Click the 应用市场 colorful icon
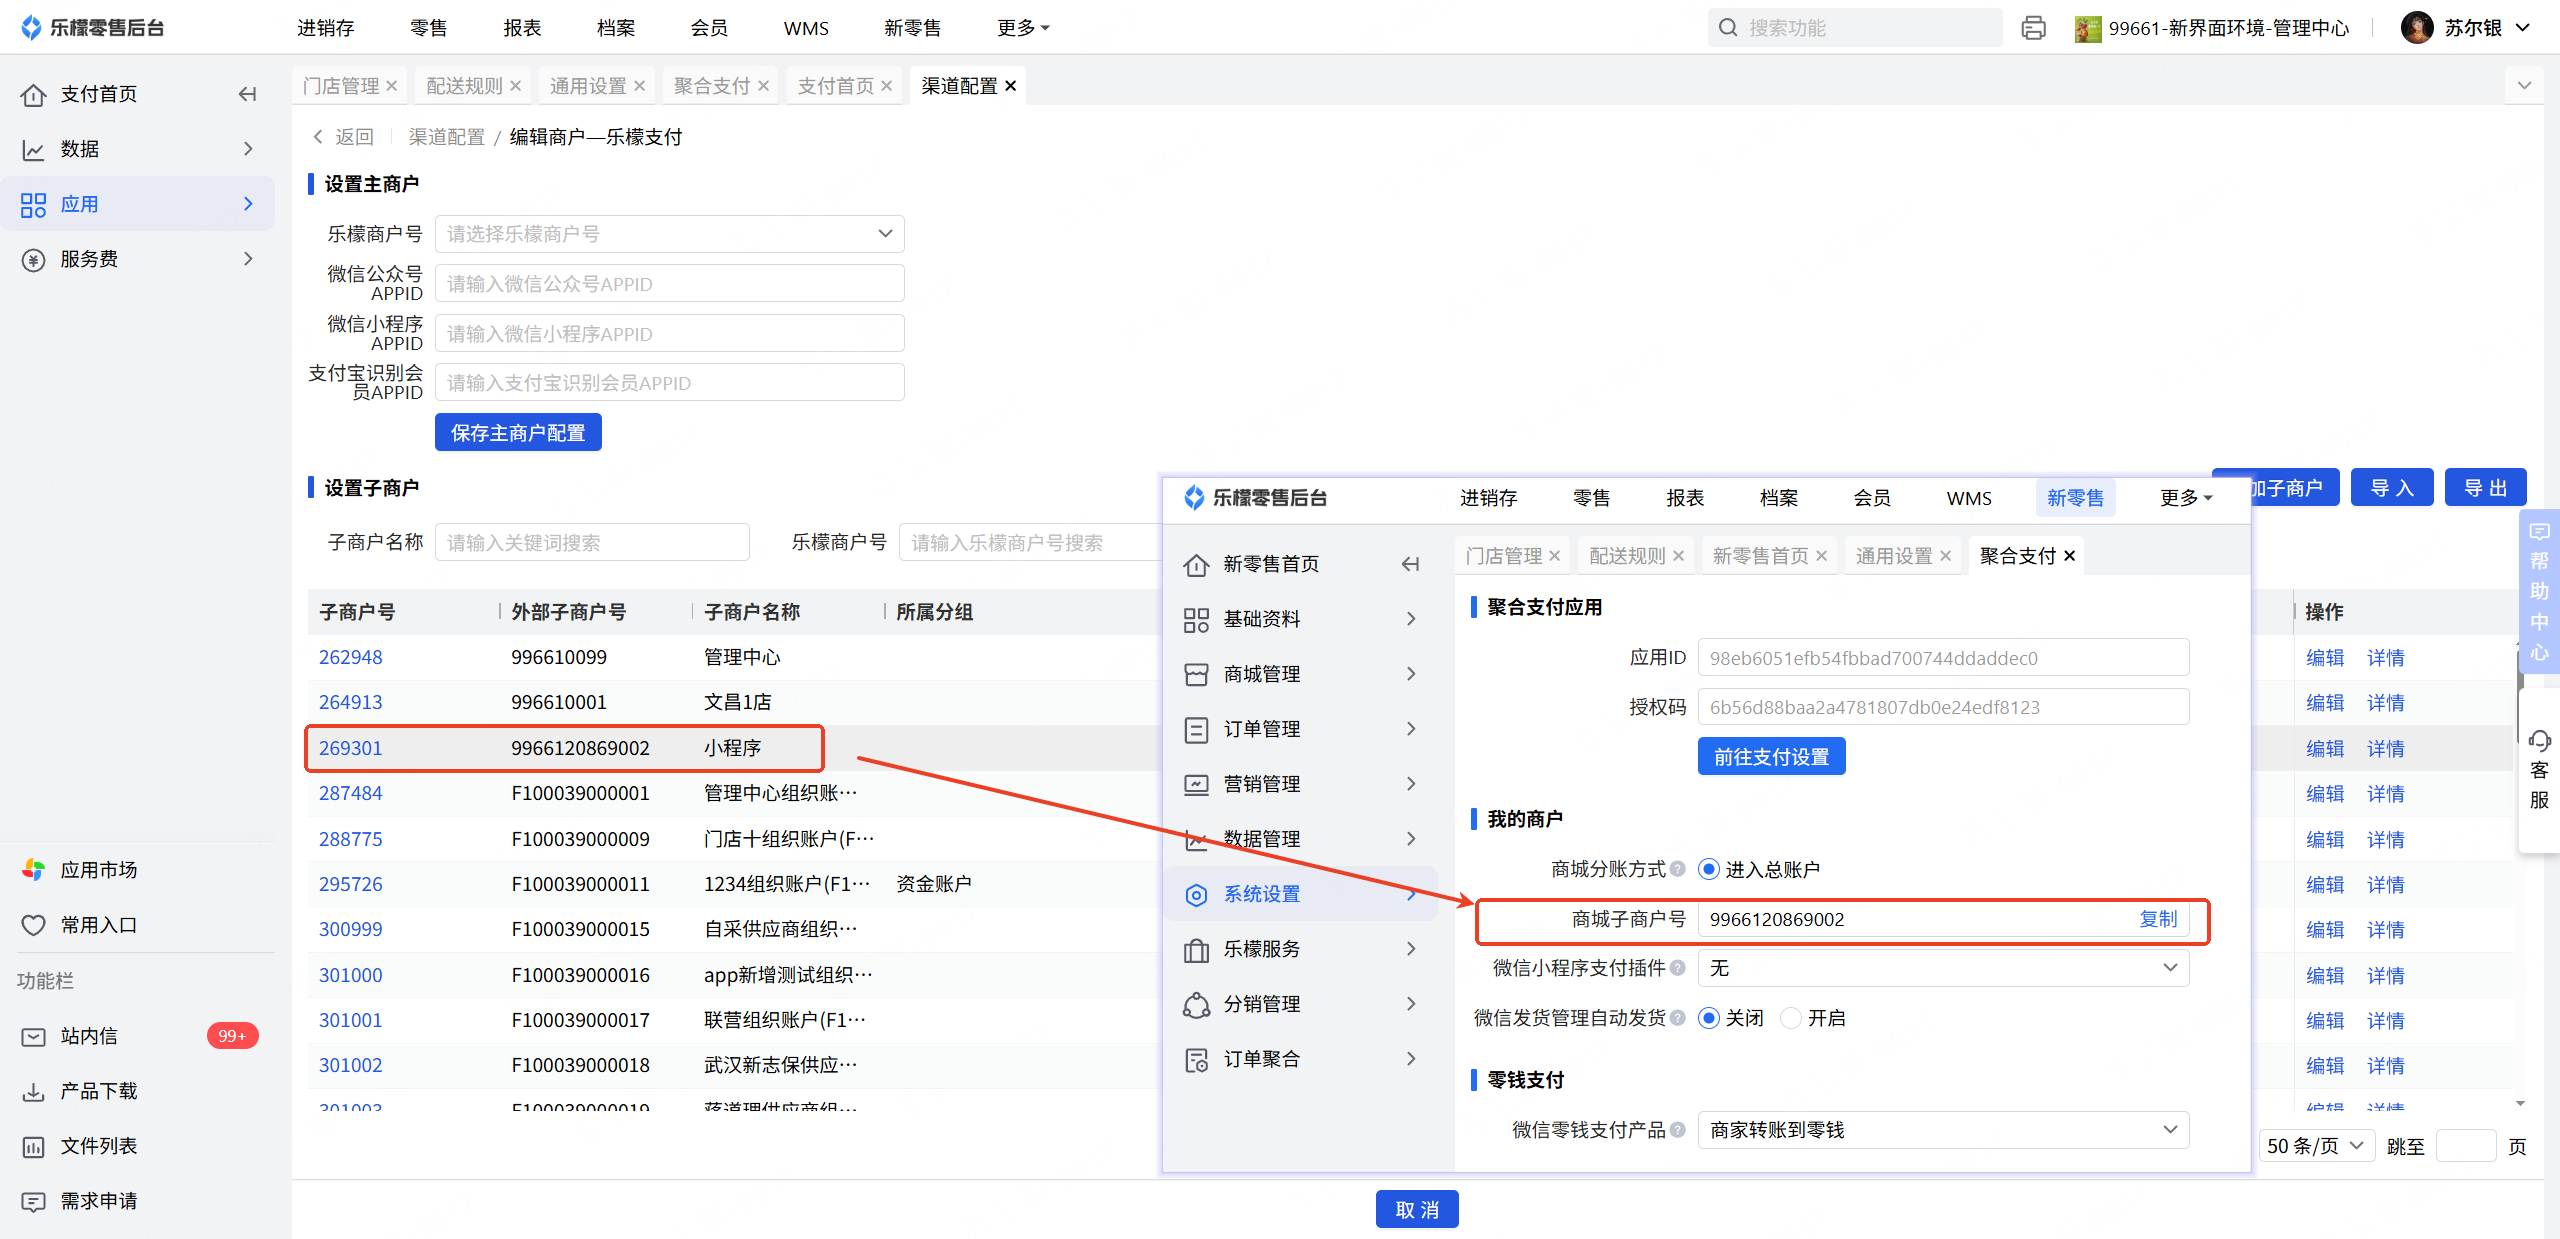The height and width of the screenshot is (1239, 2560). [34, 870]
